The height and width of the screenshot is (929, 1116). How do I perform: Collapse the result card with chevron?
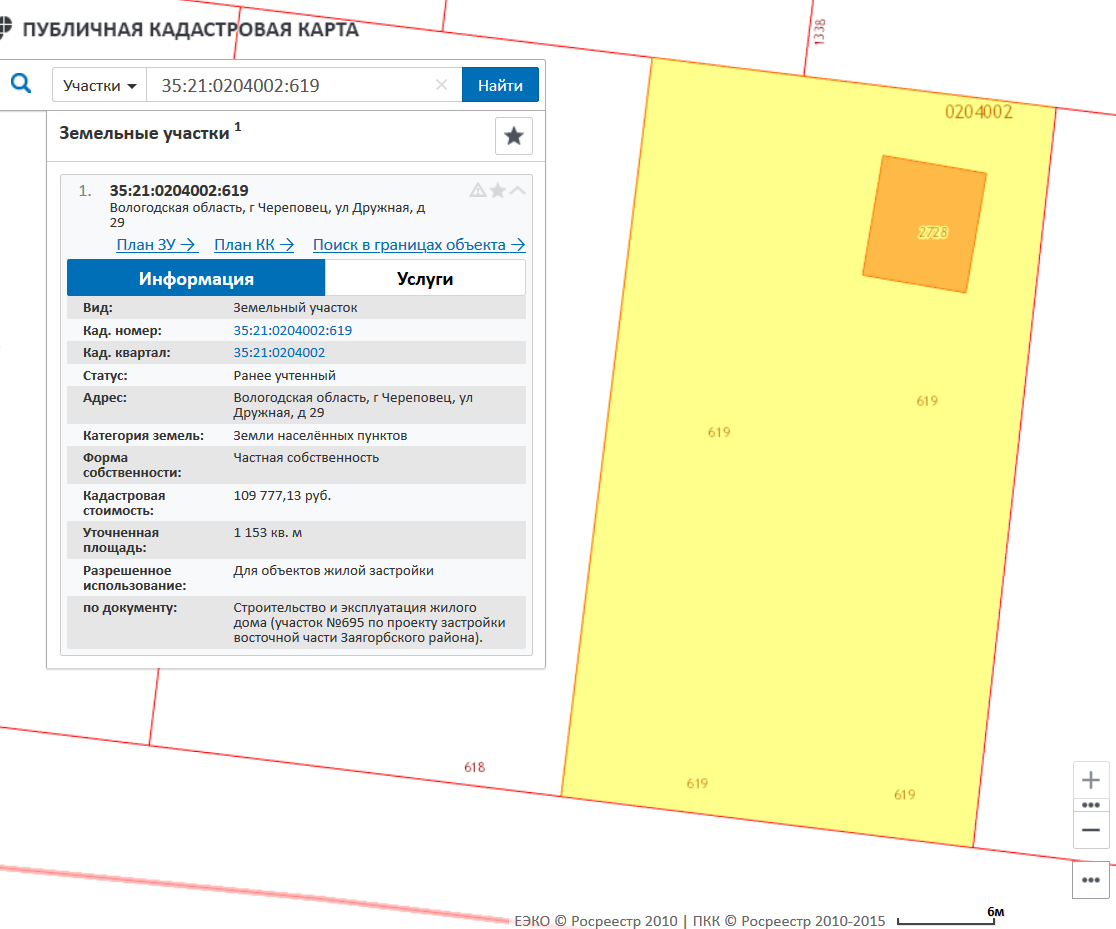point(517,190)
